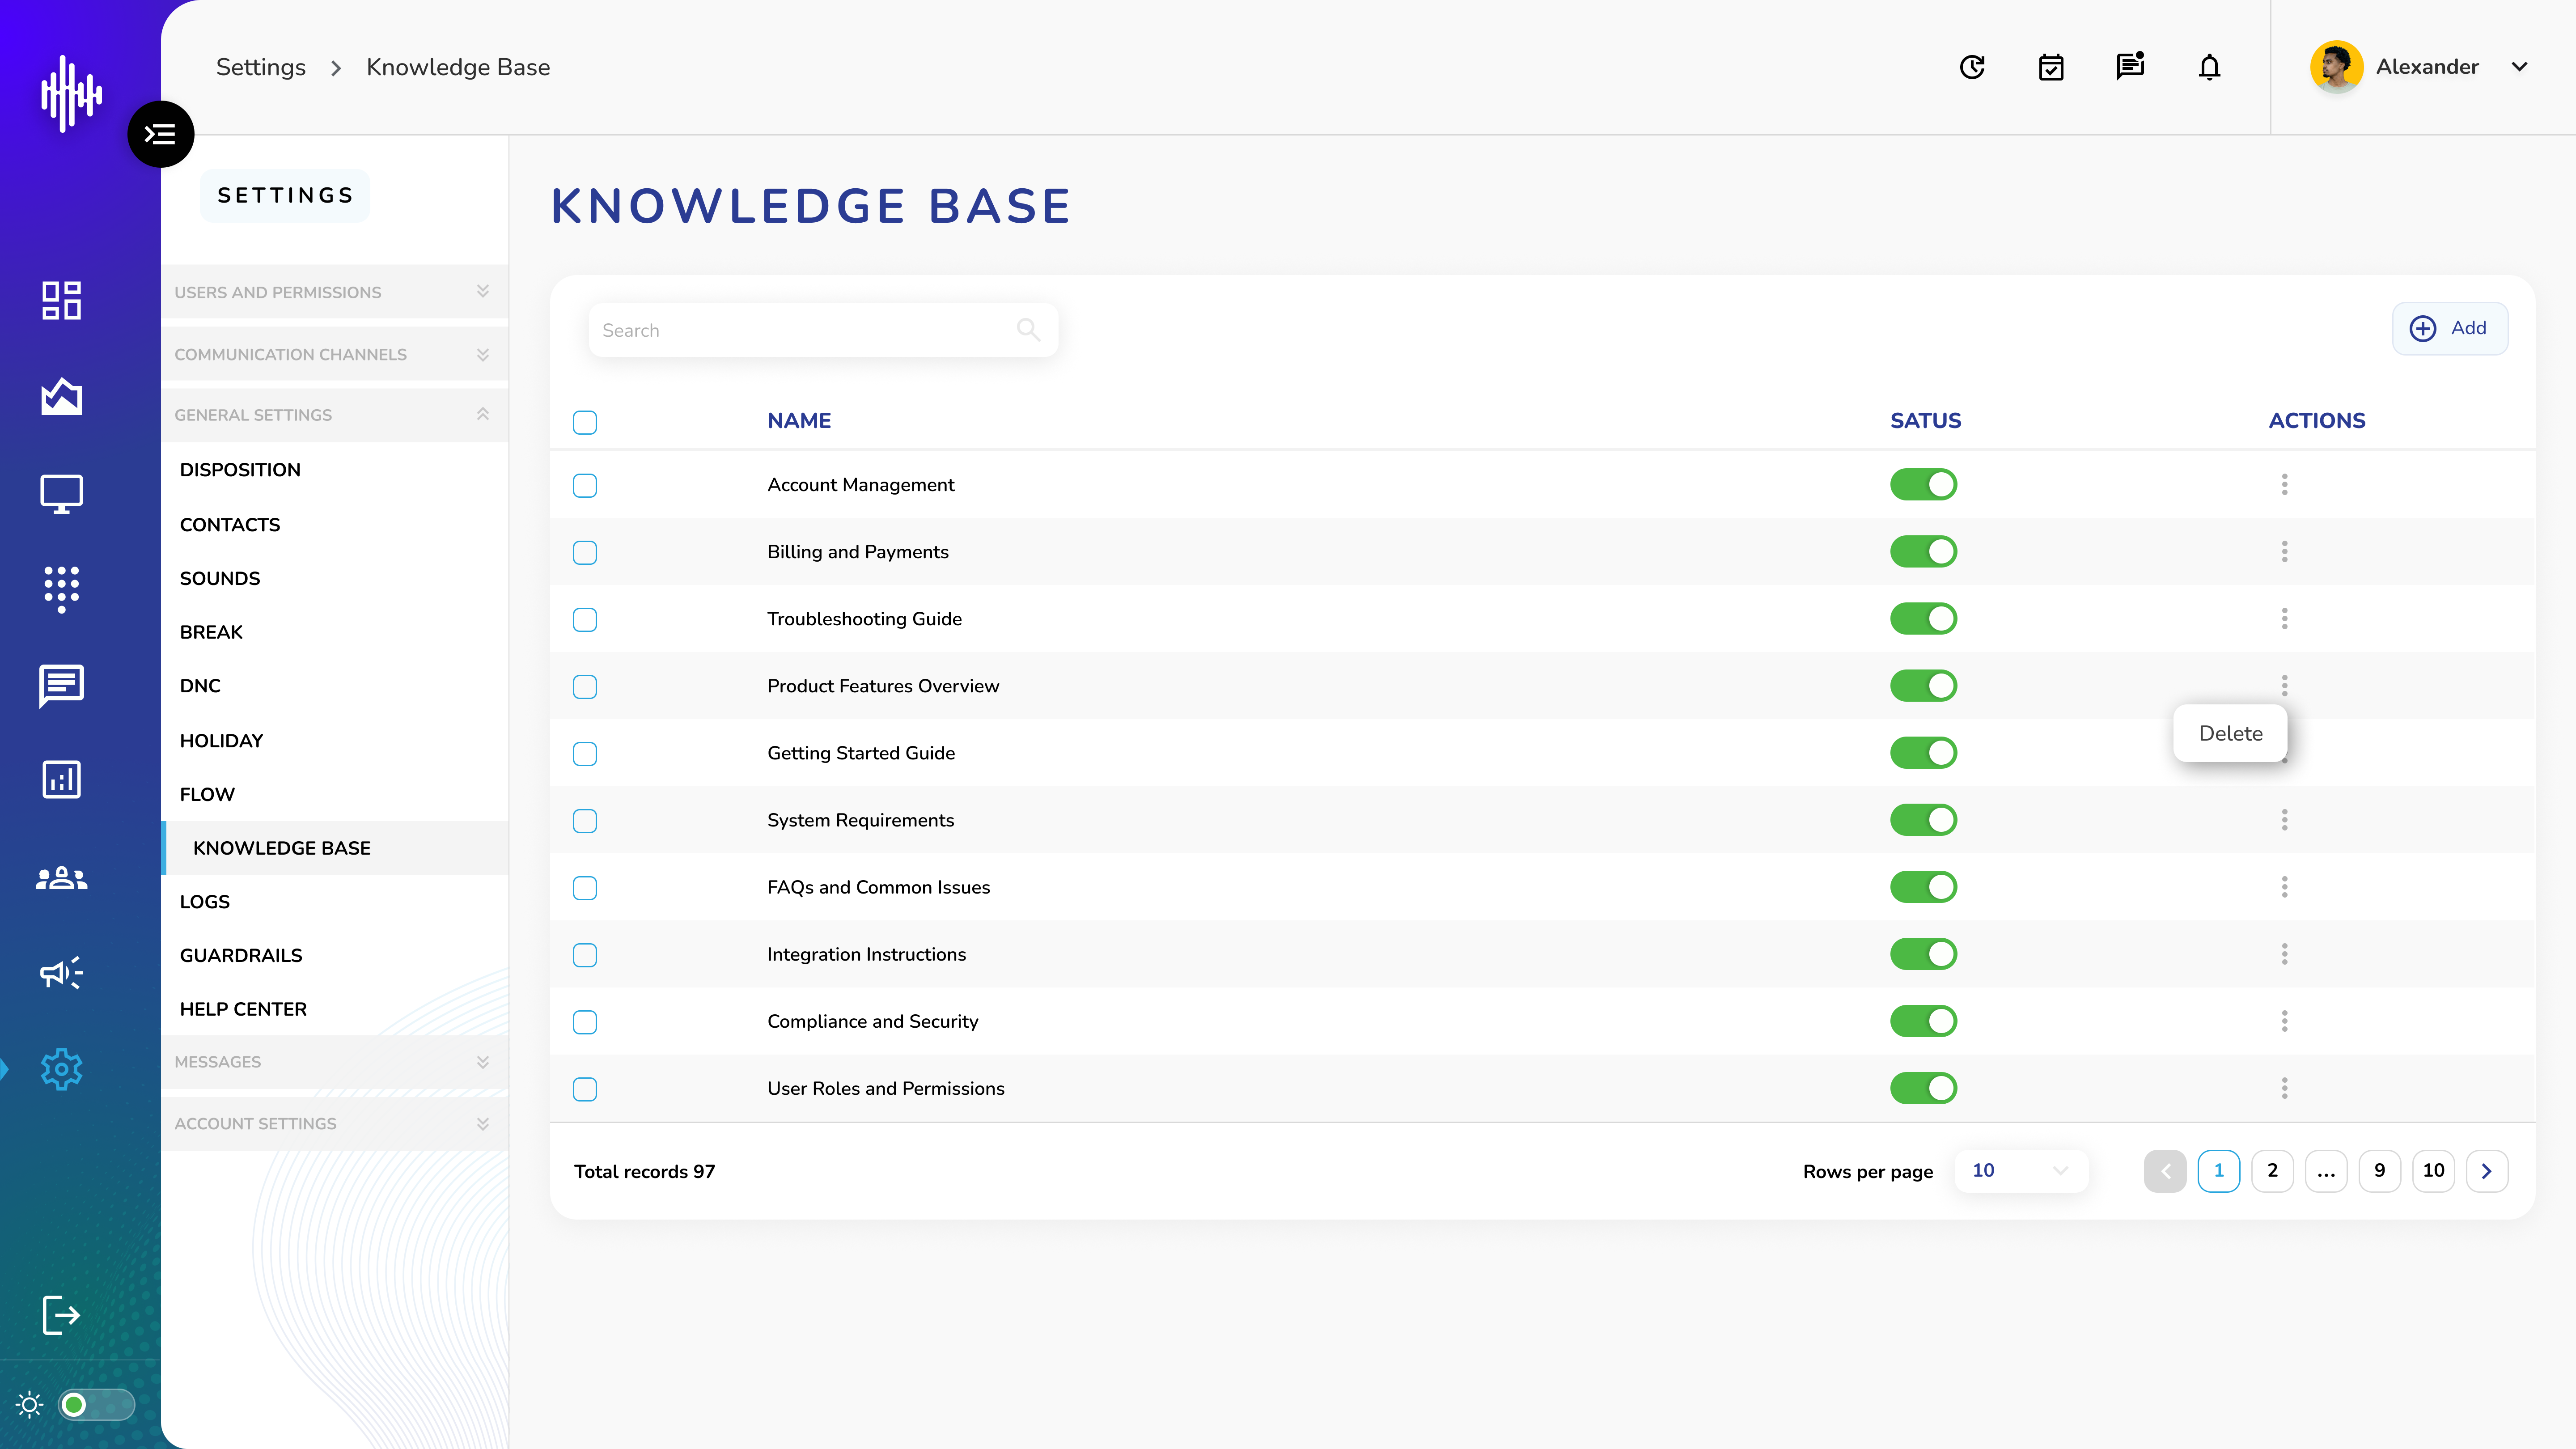Screen dimensions: 2576x1449
Task: Open the Alexander user dropdown arrow
Action: 2519,67
